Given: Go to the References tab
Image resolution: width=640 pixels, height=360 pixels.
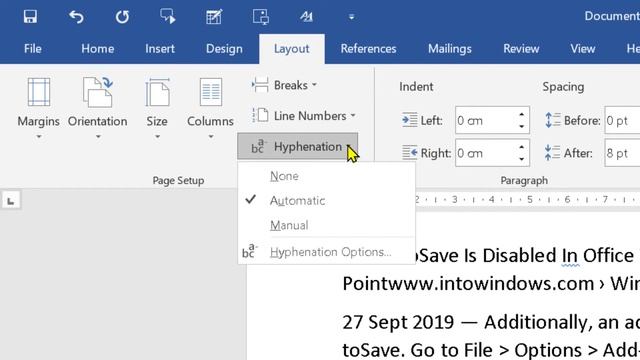Looking at the screenshot, I should click(x=368, y=49).
